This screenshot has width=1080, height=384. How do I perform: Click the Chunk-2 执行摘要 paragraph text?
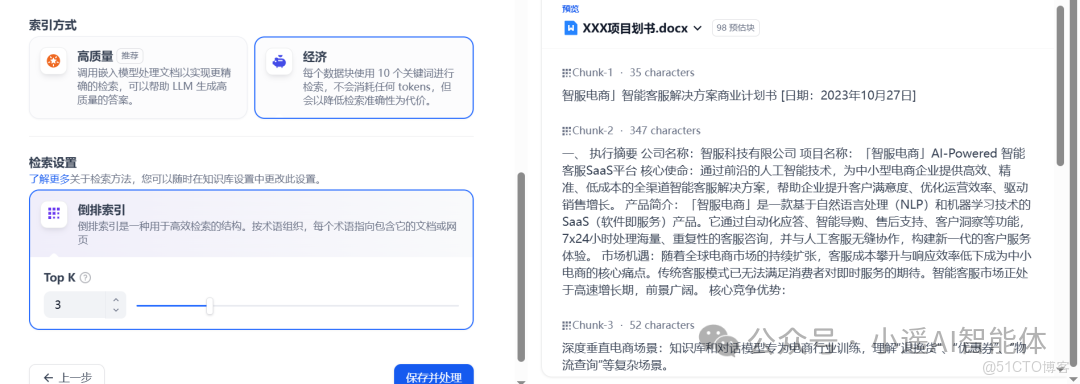coord(796,222)
